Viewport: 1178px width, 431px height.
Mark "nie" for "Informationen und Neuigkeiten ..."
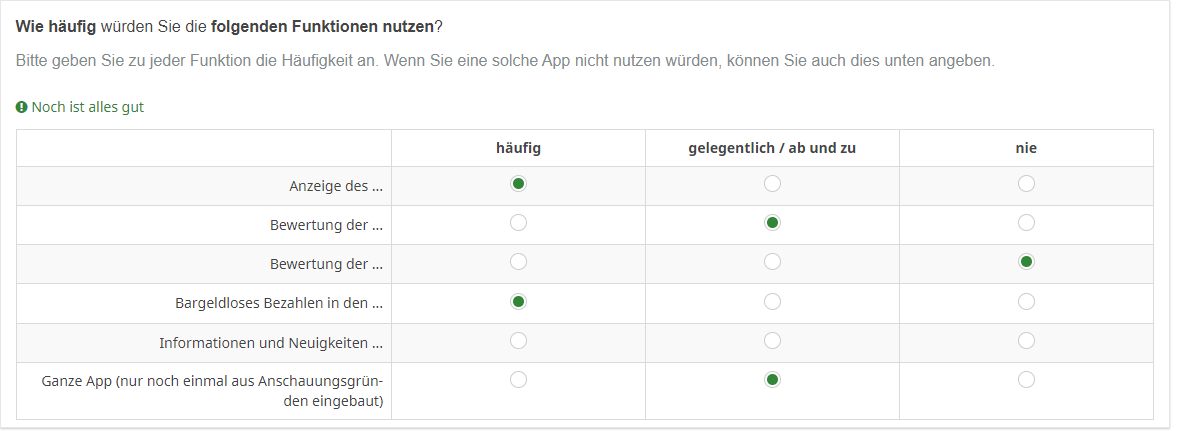coord(1026,341)
